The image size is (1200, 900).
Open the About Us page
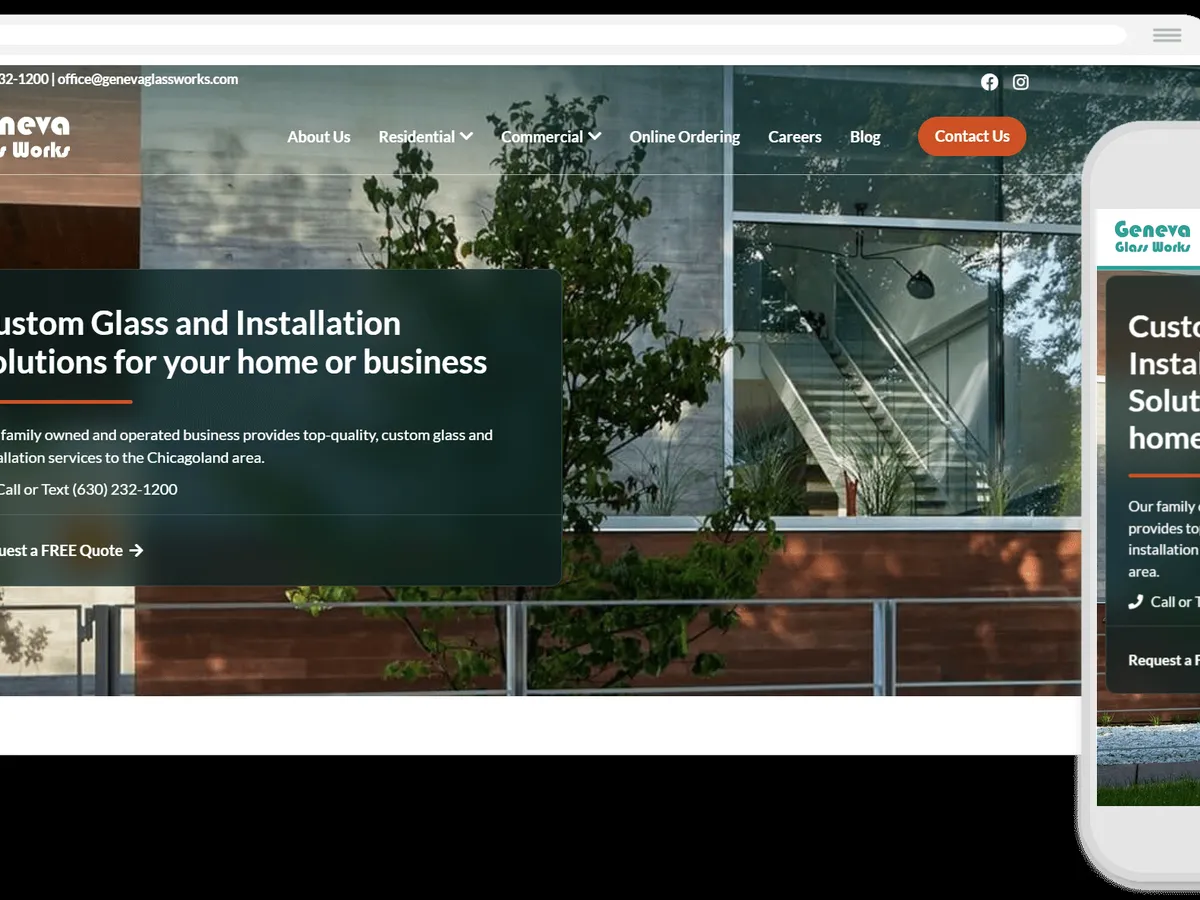[x=319, y=137]
